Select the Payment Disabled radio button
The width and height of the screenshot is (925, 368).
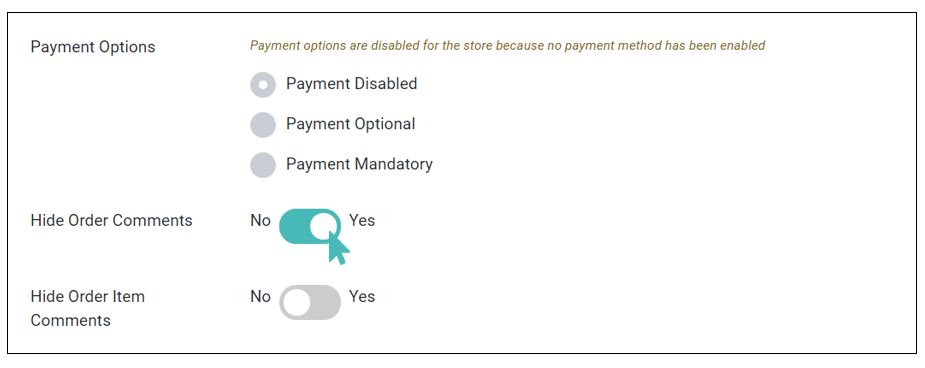pyautogui.click(x=263, y=85)
